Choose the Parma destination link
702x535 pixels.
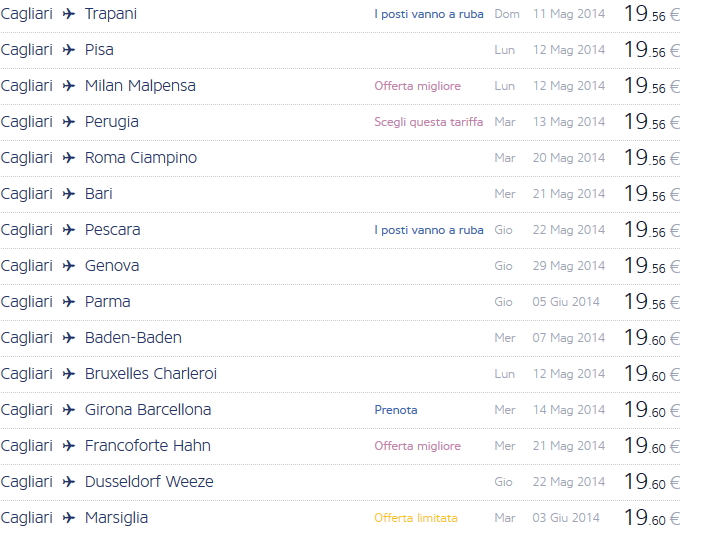click(107, 302)
